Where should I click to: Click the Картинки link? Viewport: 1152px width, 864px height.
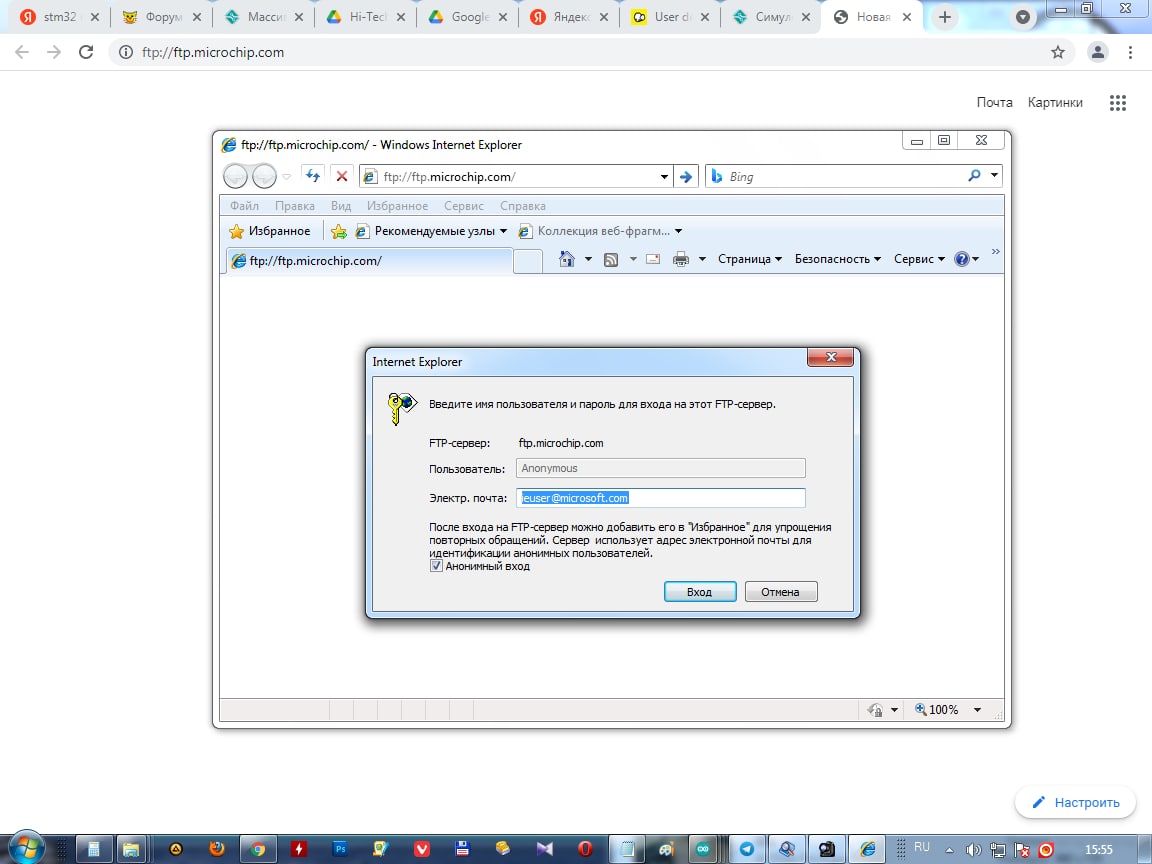coord(1055,102)
